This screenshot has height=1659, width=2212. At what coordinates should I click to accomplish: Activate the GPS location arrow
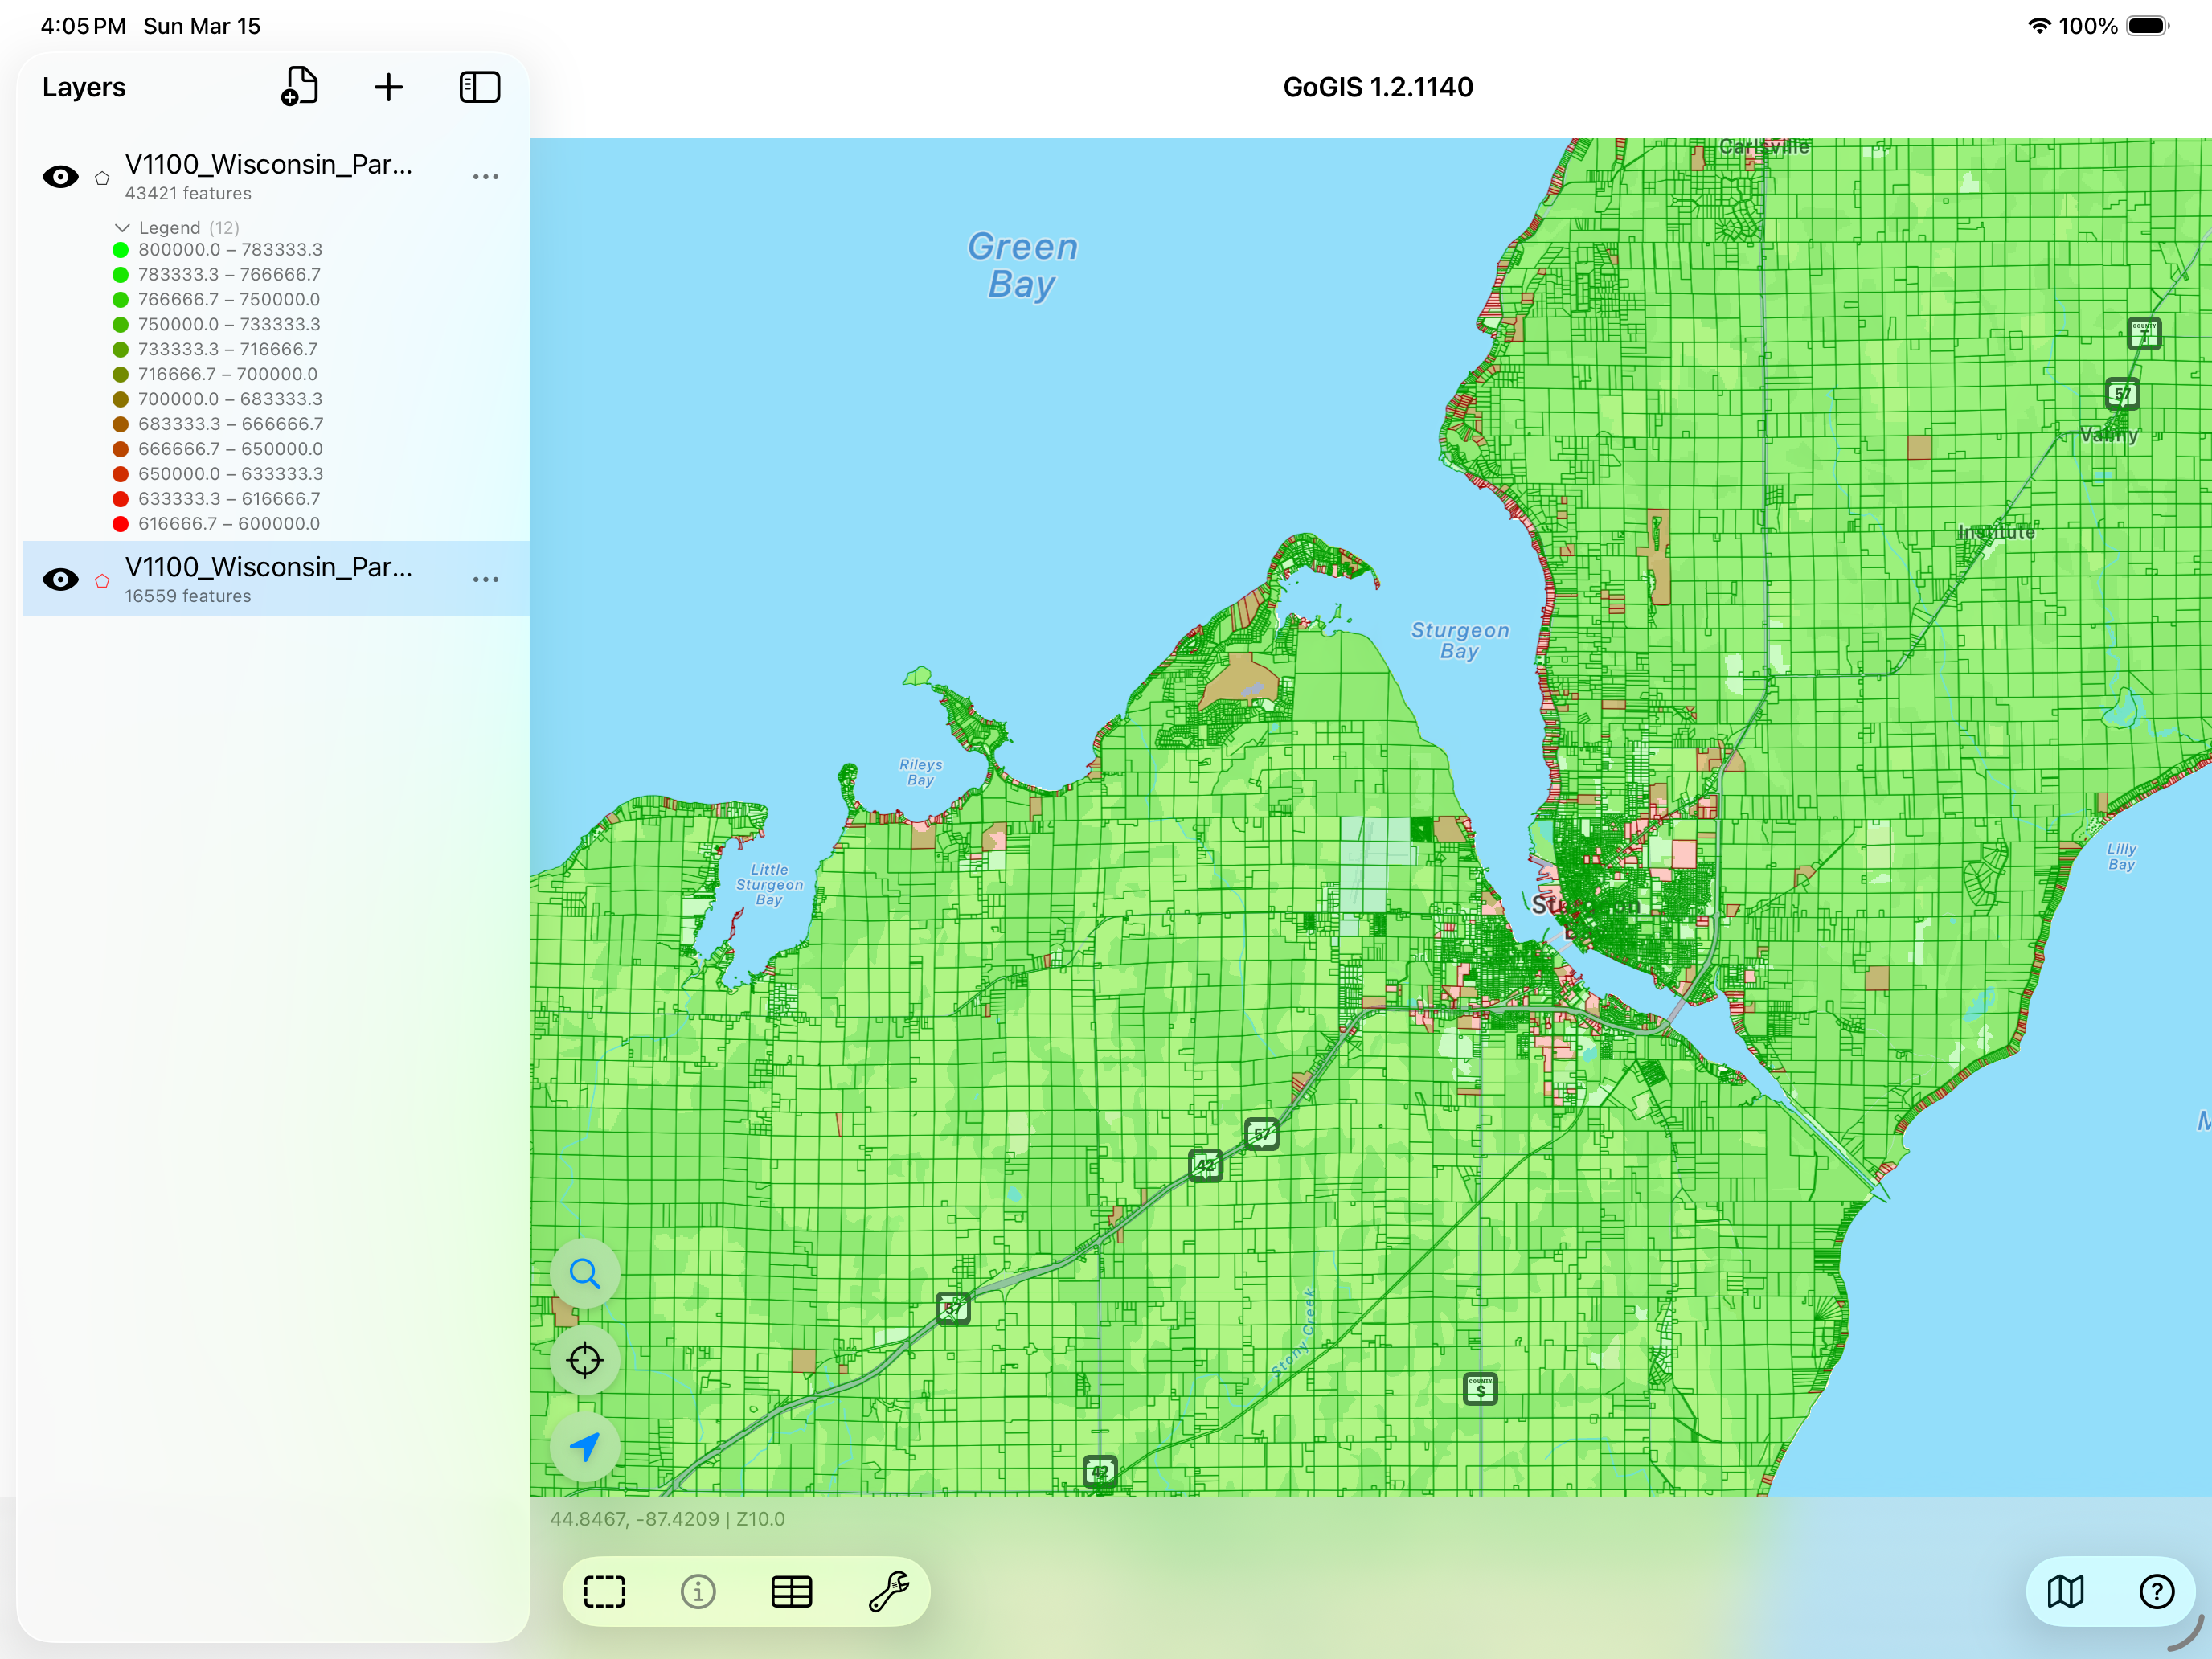click(584, 1447)
